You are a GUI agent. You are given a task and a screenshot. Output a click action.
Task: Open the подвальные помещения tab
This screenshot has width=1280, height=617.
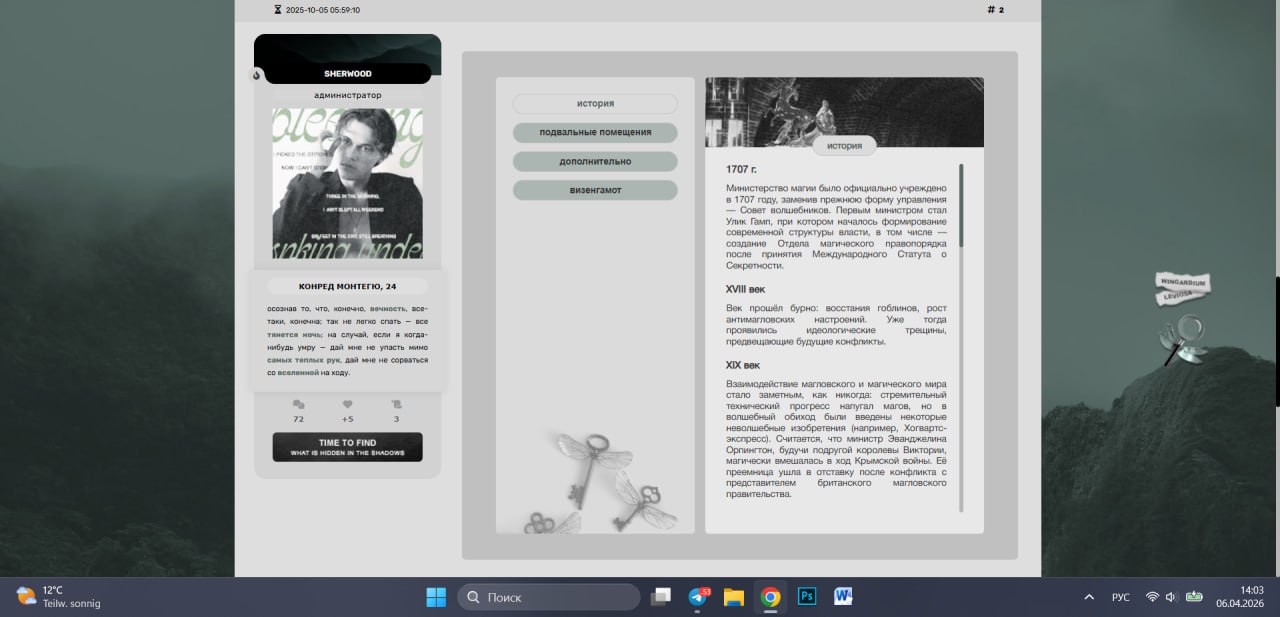pos(595,132)
